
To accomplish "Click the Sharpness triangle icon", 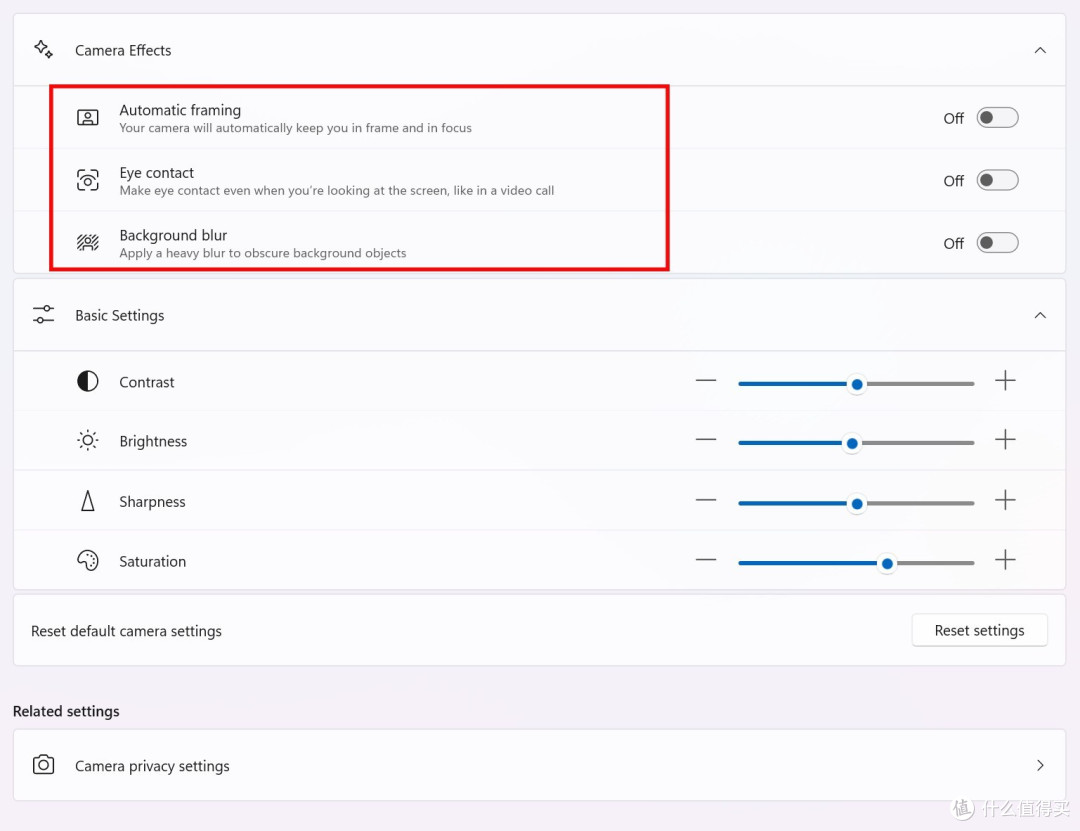I will (x=87, y=501).
